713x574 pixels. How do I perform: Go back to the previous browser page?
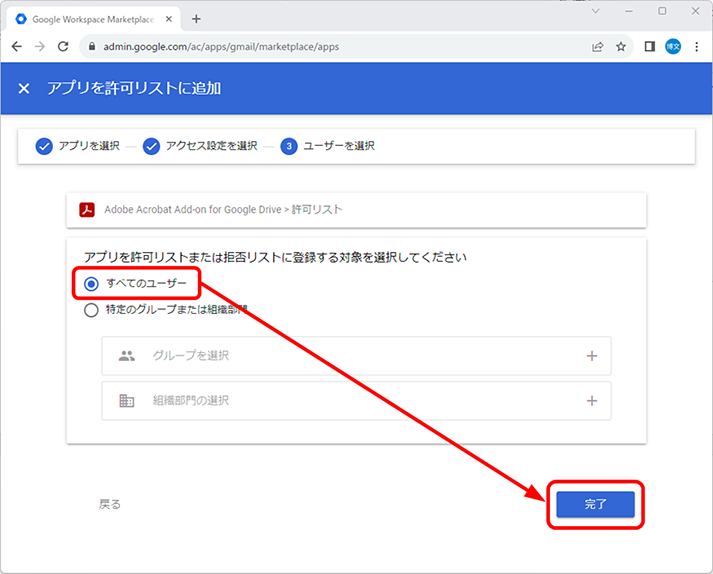coord(17,46)
